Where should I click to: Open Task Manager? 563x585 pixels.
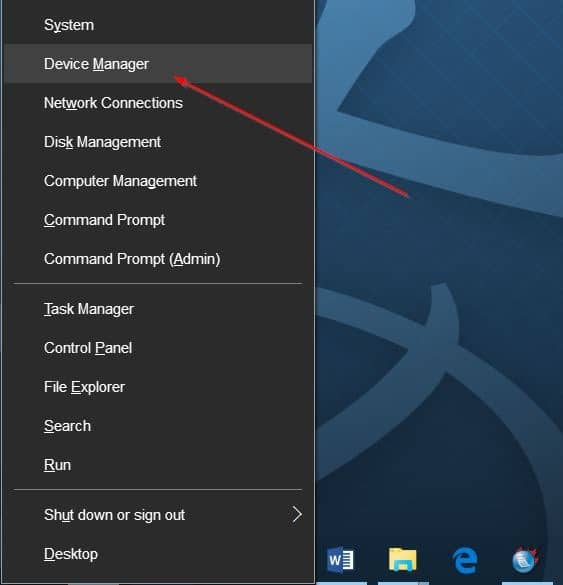[x=158, y=309]
